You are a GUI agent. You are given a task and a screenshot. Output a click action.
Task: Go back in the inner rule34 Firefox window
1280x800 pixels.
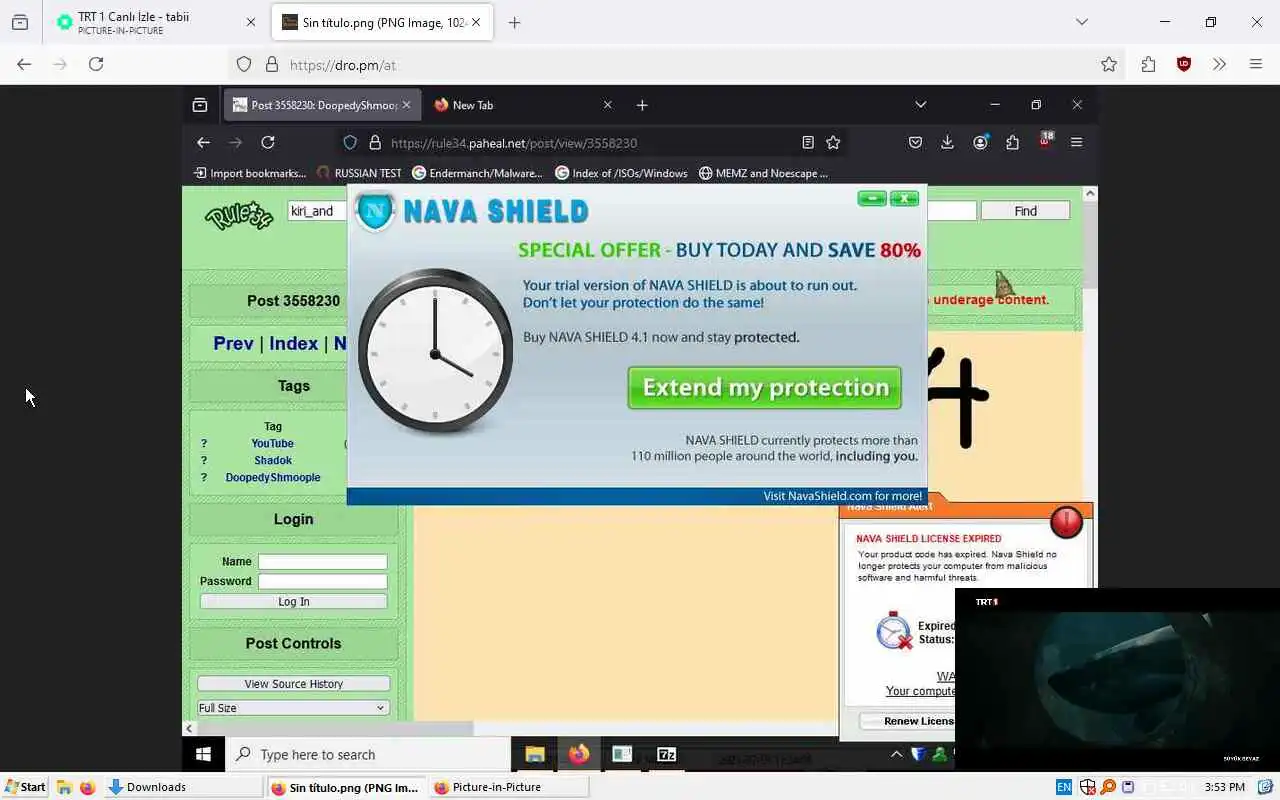203,143
